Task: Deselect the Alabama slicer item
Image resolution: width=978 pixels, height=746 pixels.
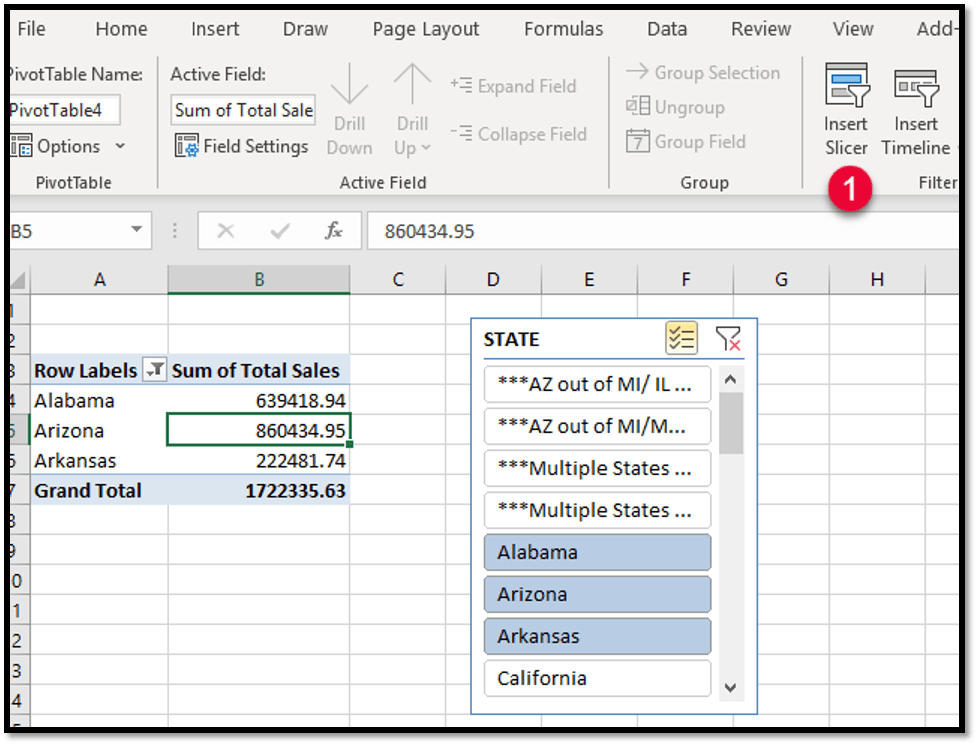Action: (597, 552)
